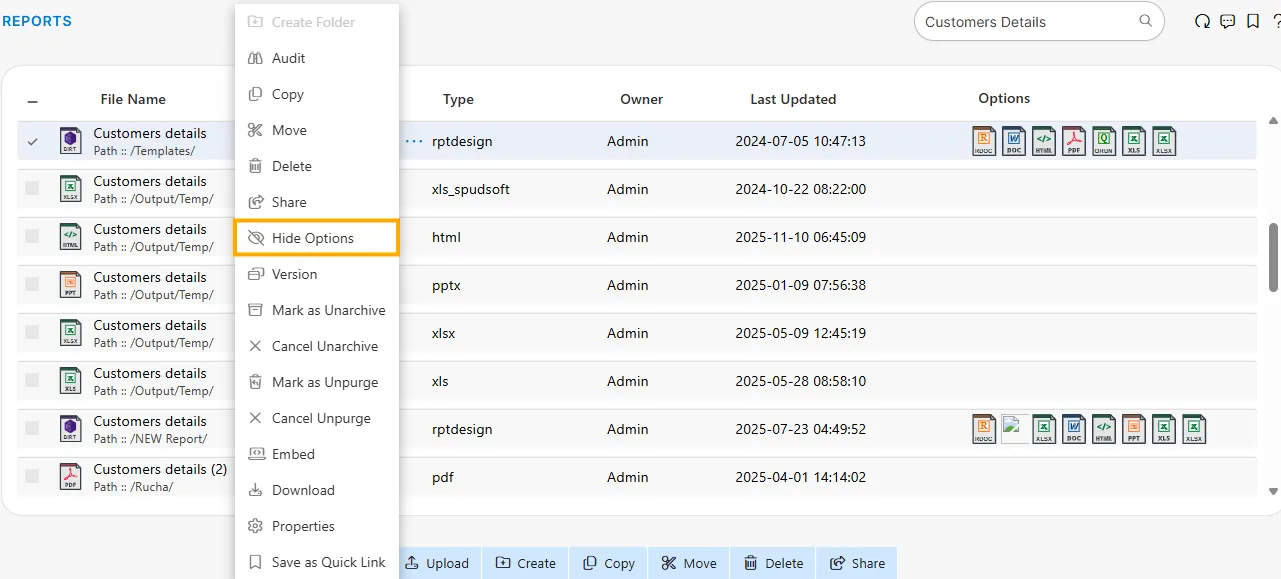Screen dimensions: 1281x579
Task: Click the refresh icon near search
Action: point(1203,22)
